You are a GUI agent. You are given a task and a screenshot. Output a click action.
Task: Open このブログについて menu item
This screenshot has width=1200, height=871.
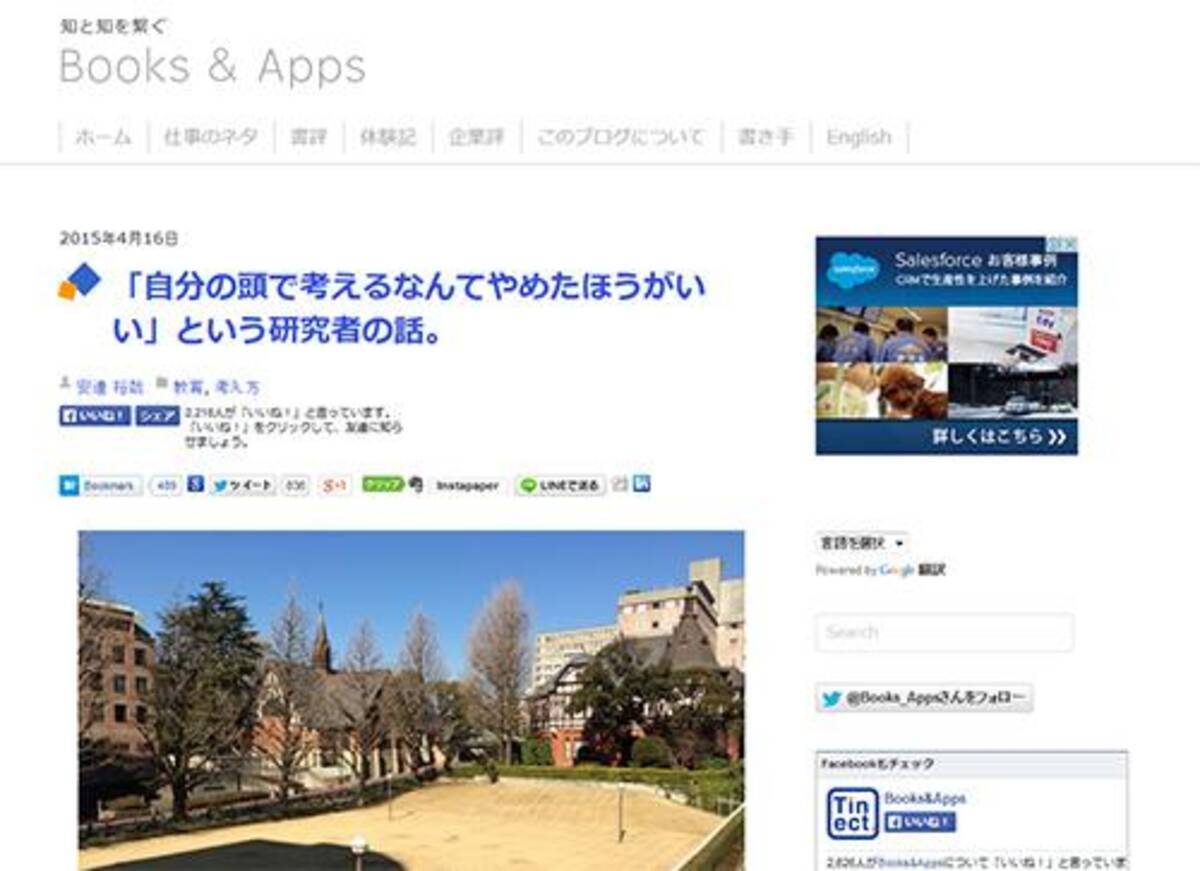pyautogui.click(x=620, y=137)
